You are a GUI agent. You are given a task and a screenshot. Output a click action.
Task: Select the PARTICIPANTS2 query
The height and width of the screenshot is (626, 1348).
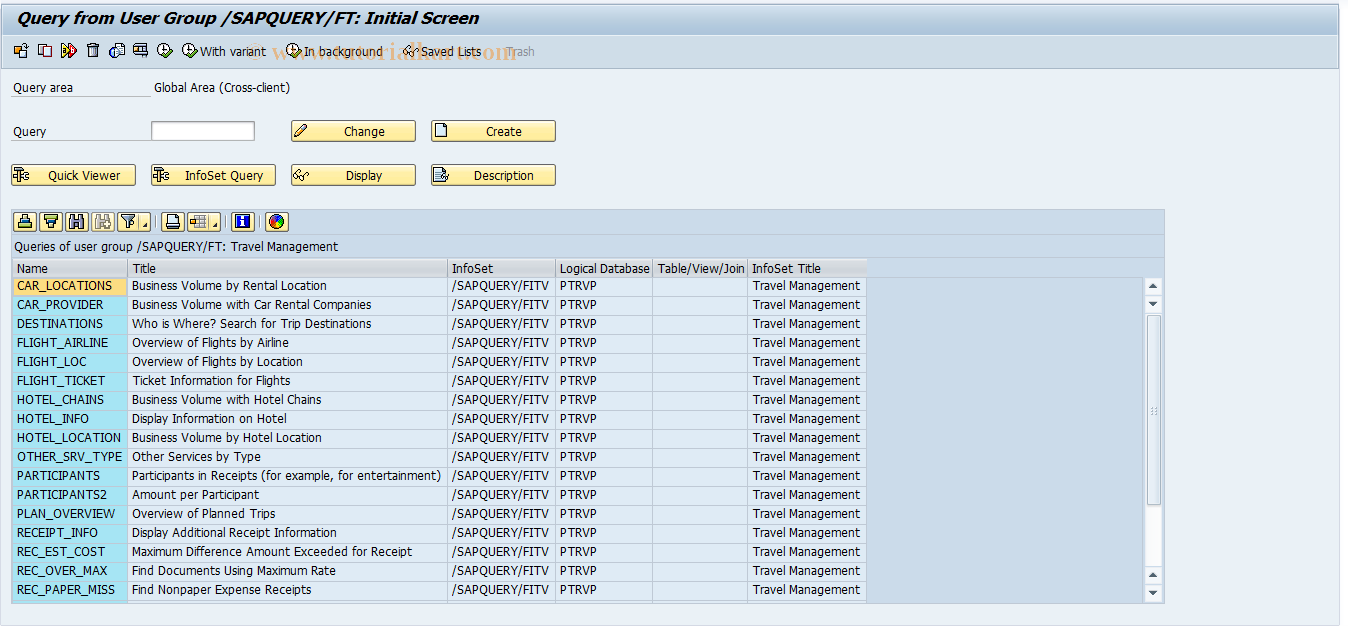(x=70, y=495)
